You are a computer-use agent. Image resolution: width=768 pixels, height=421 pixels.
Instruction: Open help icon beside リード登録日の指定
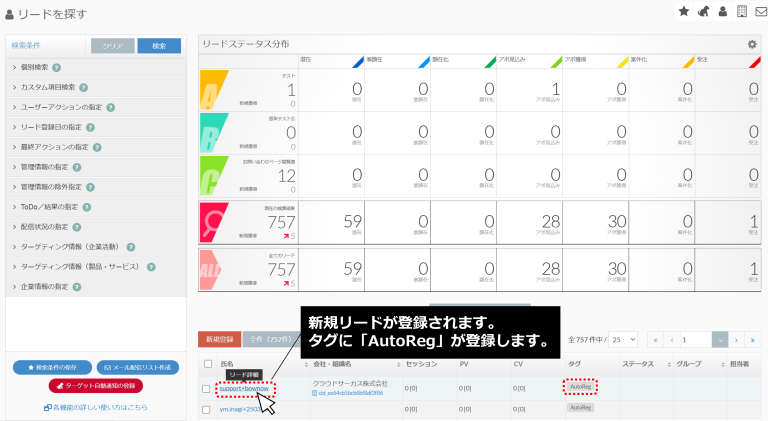(x=90, y=127)
